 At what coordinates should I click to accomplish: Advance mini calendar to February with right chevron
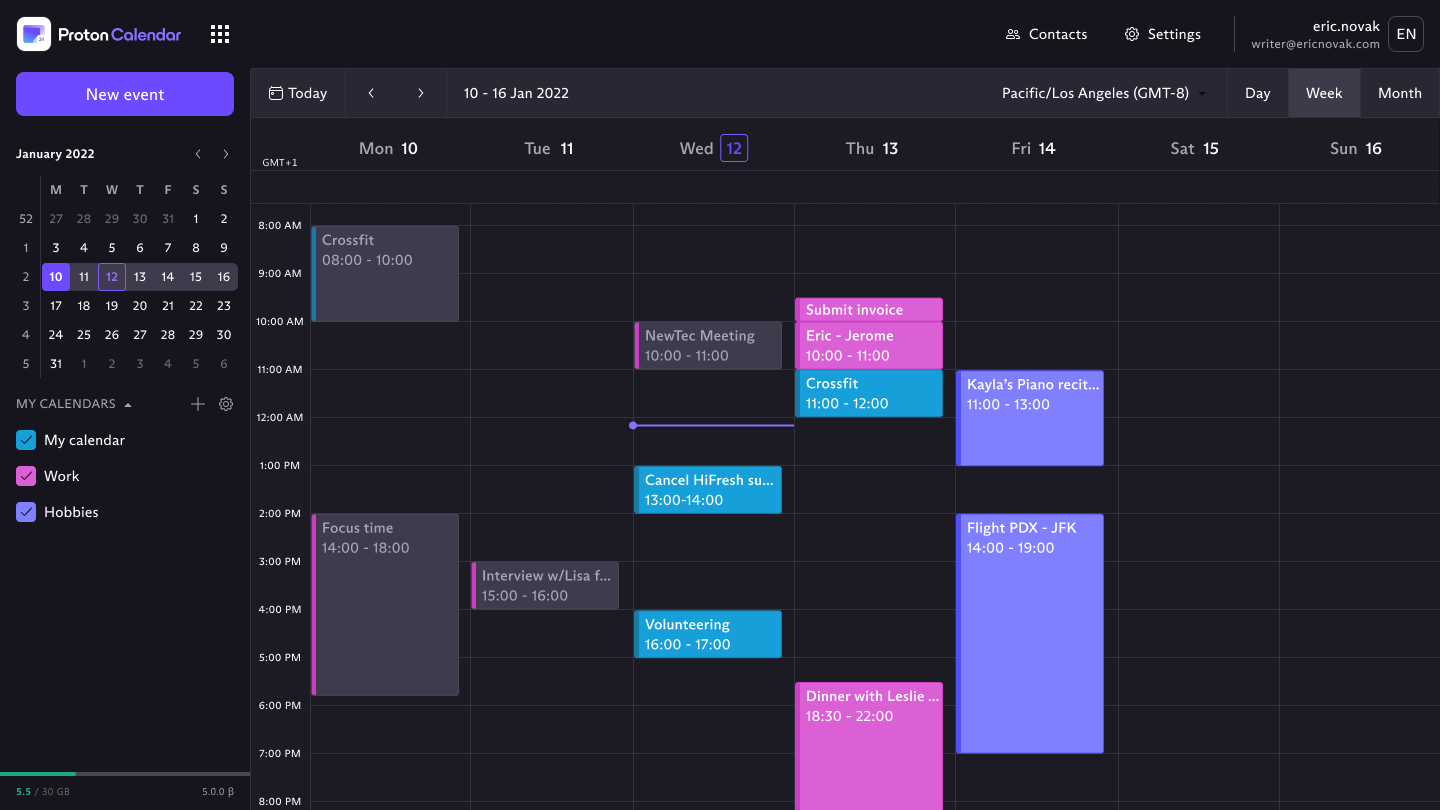point(225,154)
